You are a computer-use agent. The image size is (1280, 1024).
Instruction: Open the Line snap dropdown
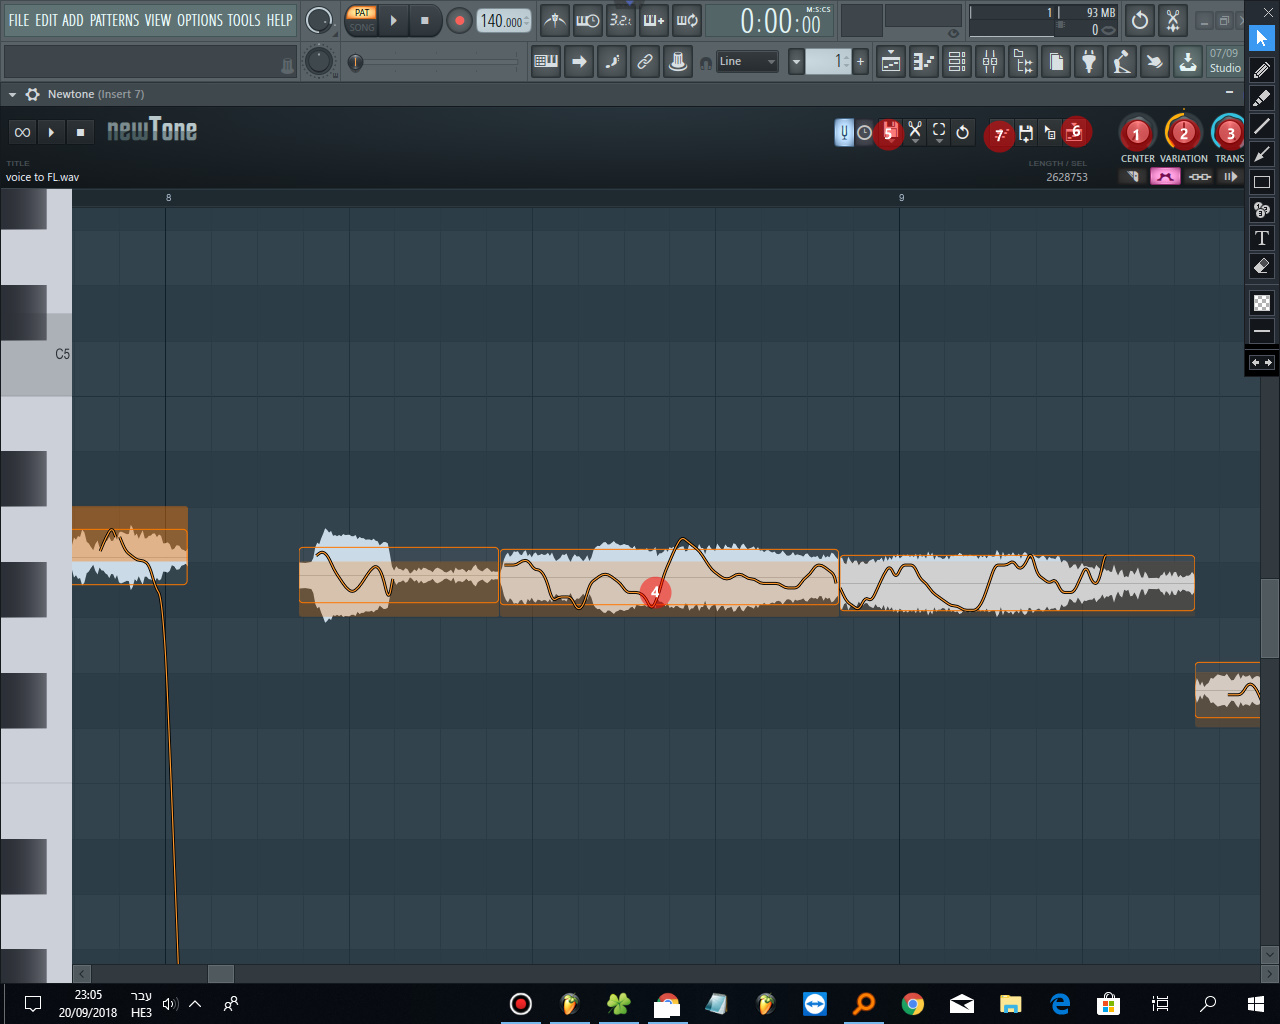[747, 62]
